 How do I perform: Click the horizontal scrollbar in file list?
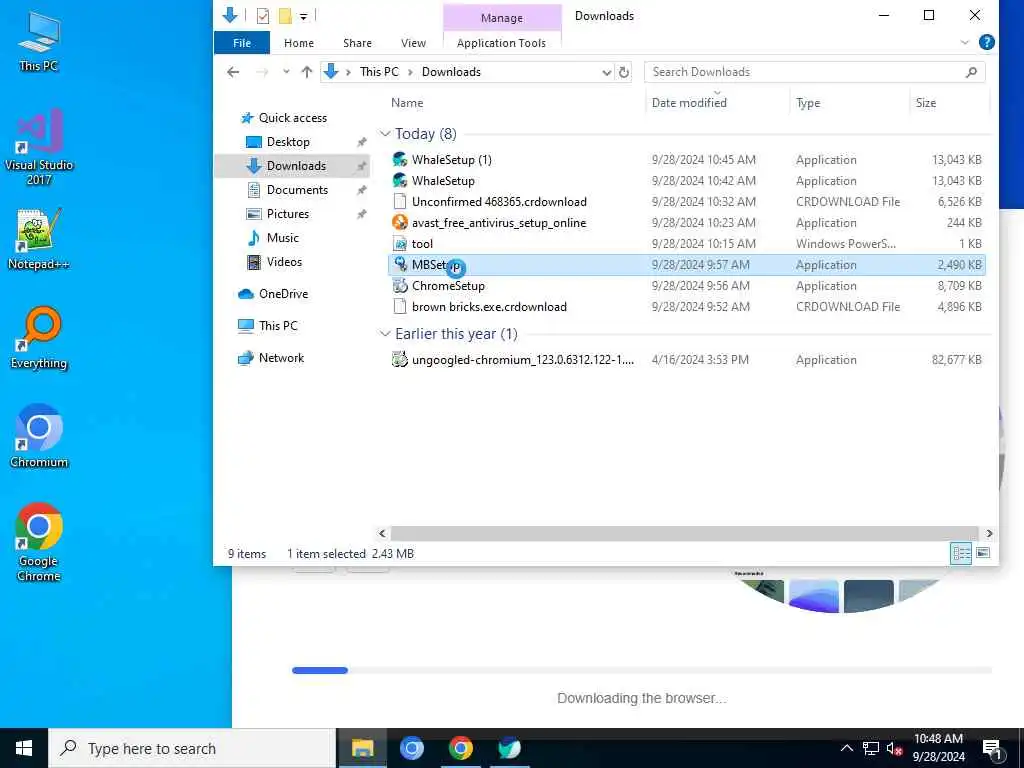click(684, 534)
